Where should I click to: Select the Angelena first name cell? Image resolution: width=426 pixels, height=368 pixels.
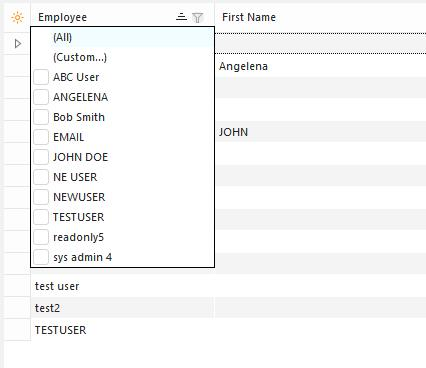tap(320, 66)
